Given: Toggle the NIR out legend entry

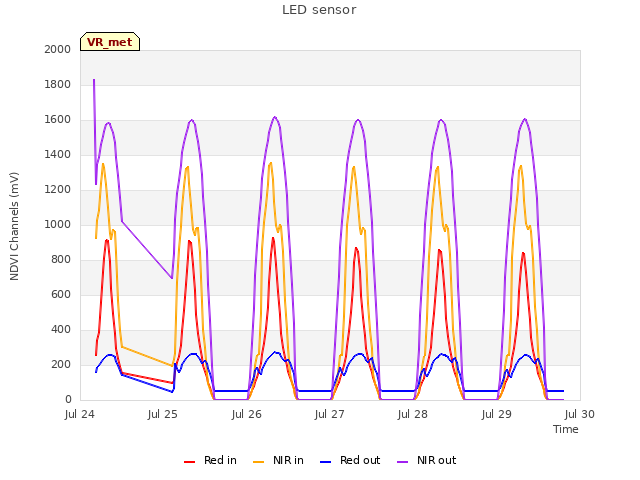Looking at the screenshot, I should coord(427,460).
